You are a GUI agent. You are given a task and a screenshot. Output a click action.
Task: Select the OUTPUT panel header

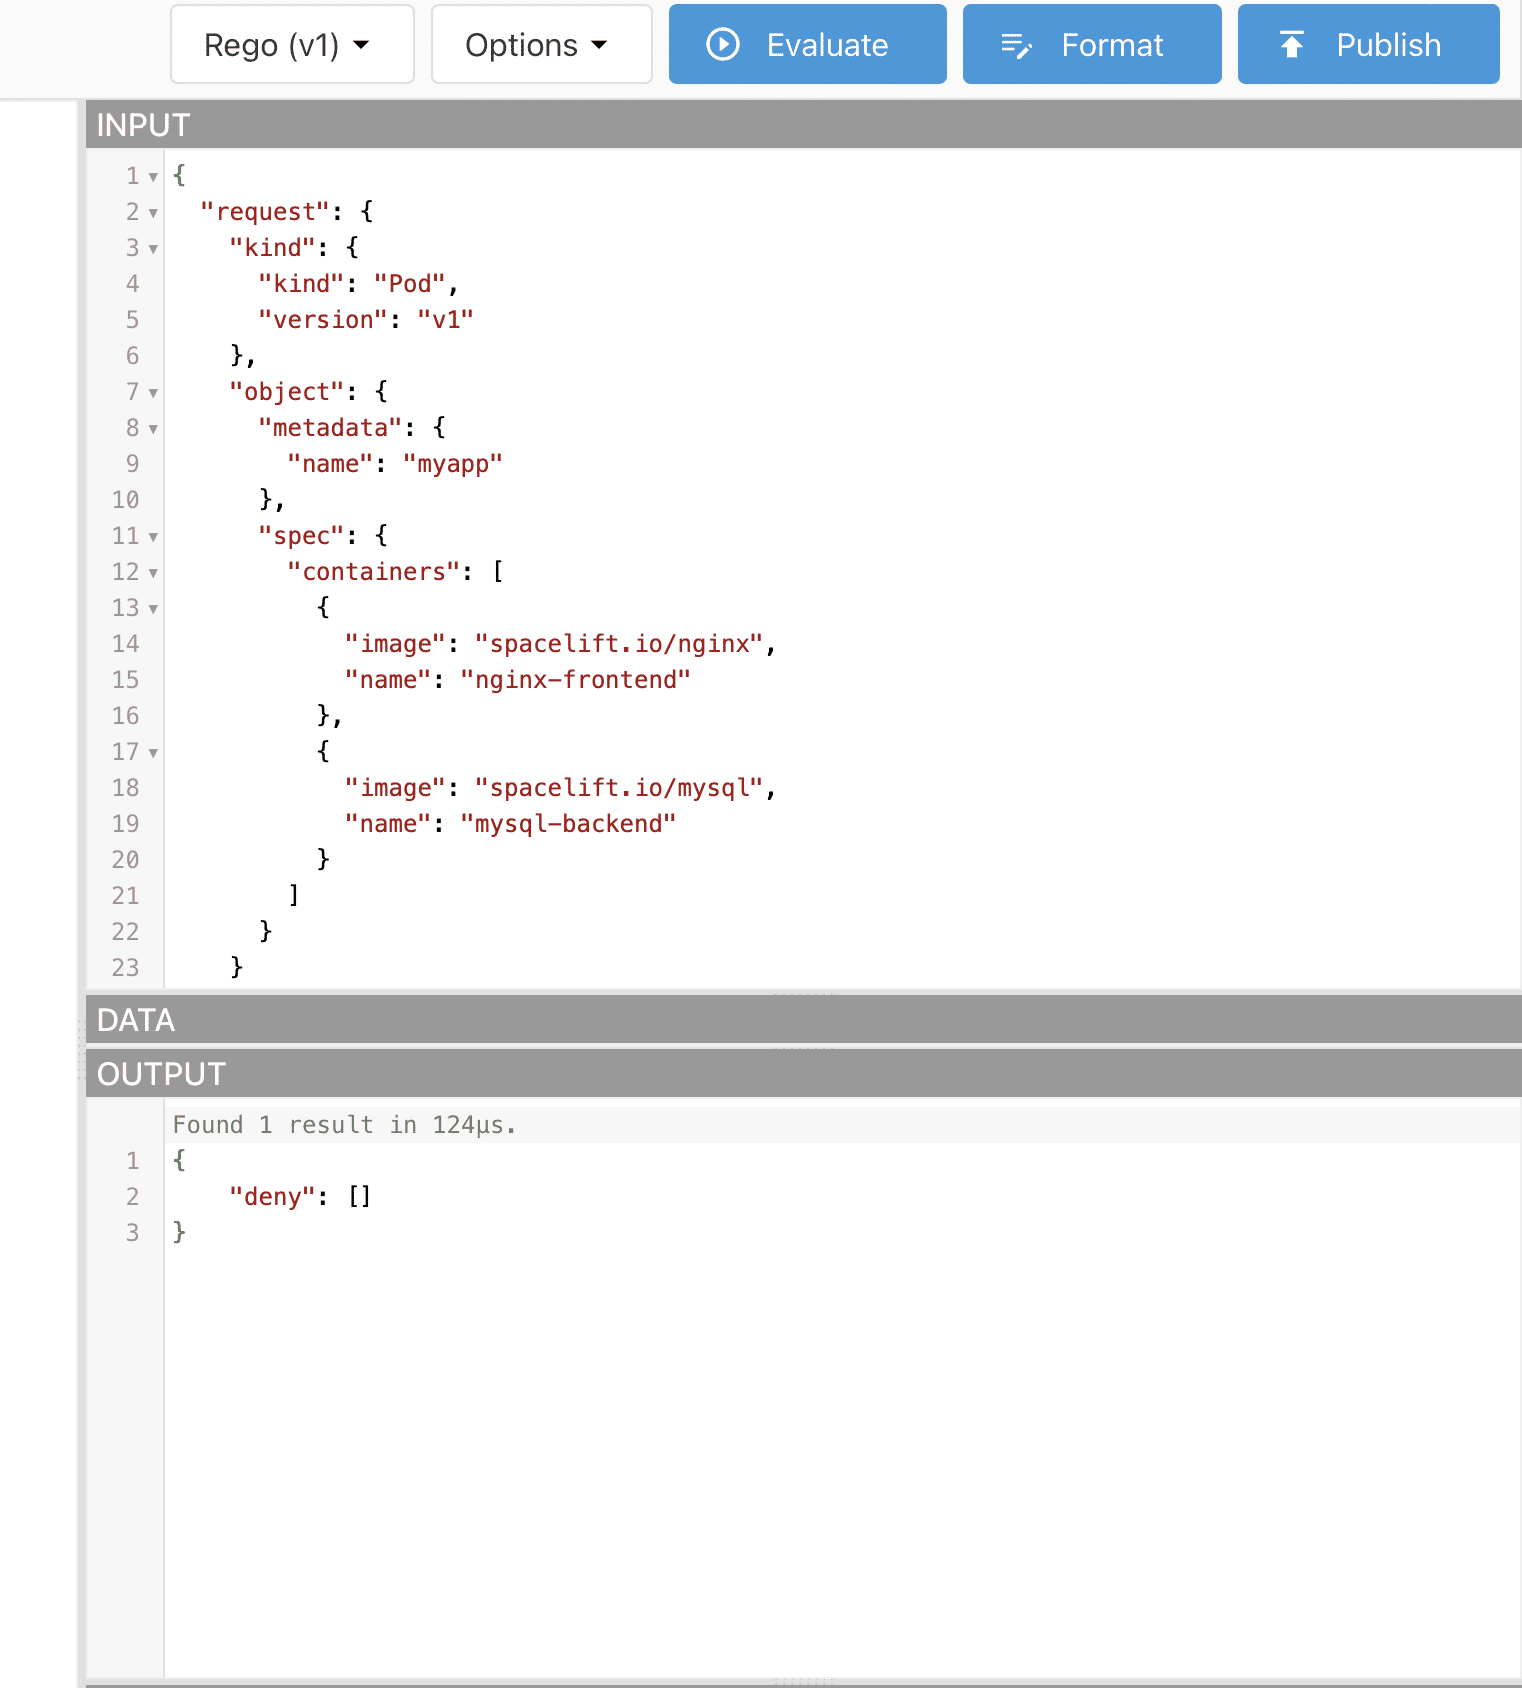[x=161, y=1074]
